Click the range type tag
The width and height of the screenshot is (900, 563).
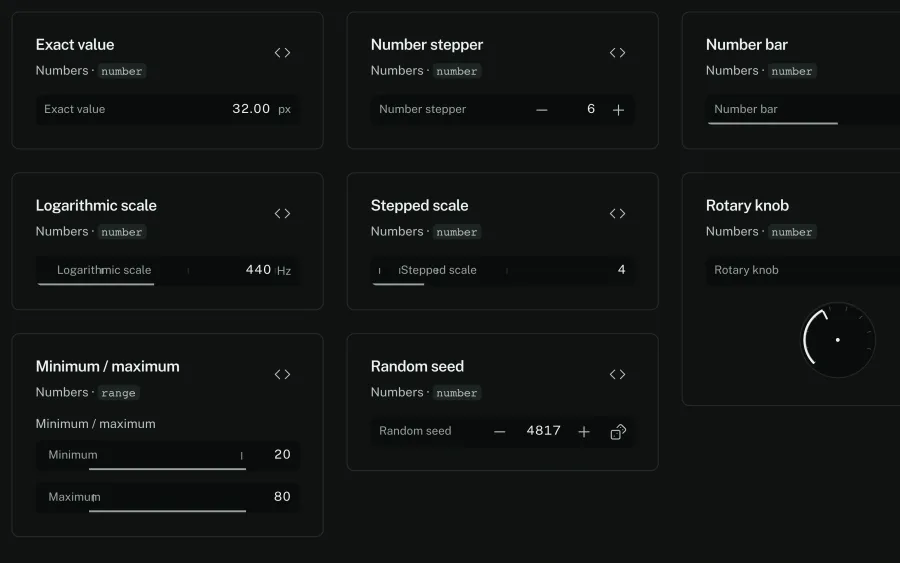click(118, 393)
